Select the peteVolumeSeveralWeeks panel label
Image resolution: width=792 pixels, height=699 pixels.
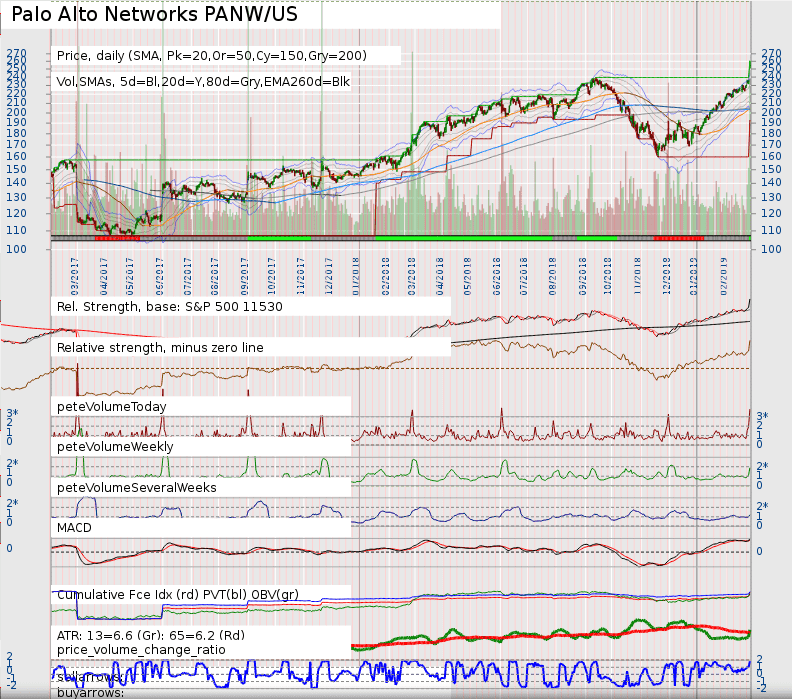pos(137,487)
